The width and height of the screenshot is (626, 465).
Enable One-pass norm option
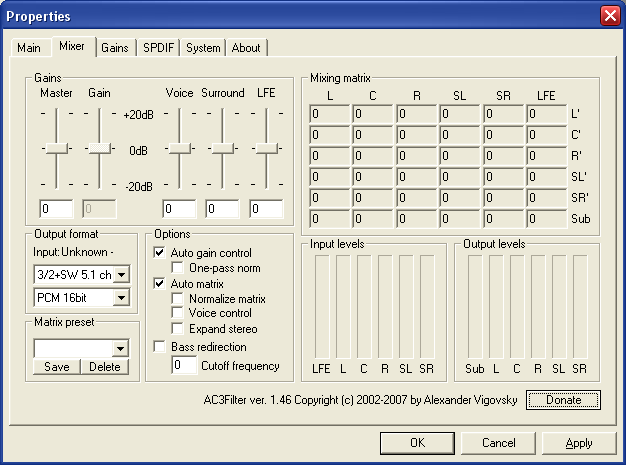pyautogui.click(x=179, y=268)
